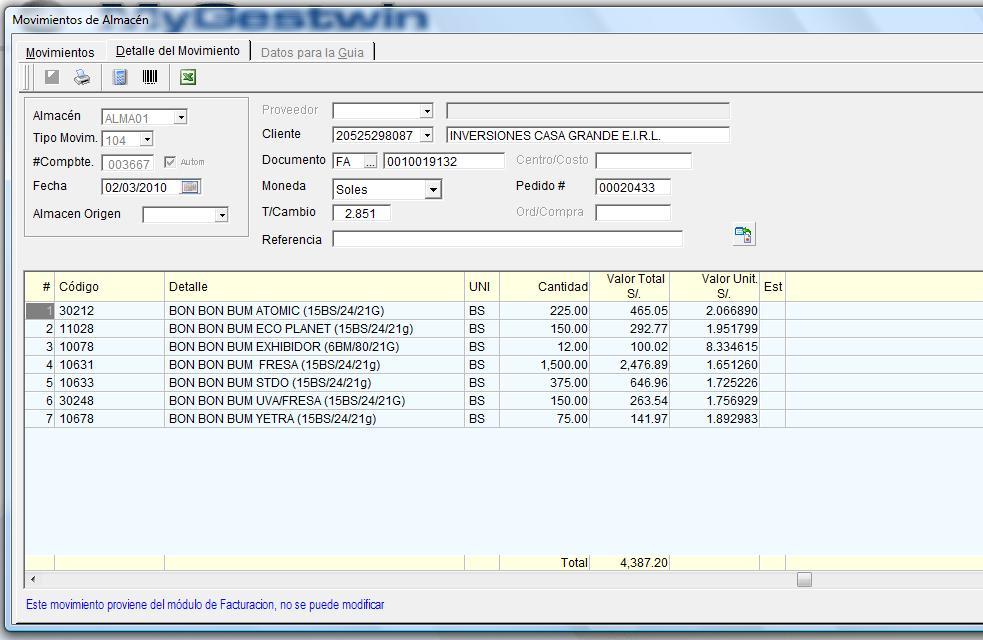This screenshot has height=640, width=983.
Task: Click the ellipsis button next to FA
Action: [x=371, y=162]
